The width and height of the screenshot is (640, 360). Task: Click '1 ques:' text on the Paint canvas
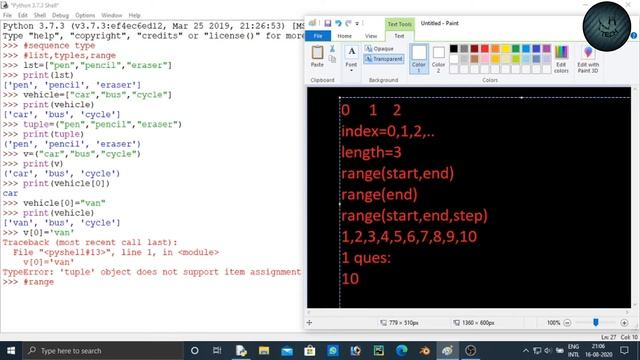[366, 258]
